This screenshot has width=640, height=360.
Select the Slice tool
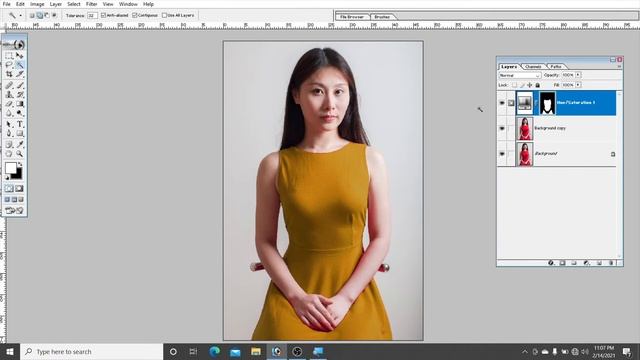pos(19,74)
